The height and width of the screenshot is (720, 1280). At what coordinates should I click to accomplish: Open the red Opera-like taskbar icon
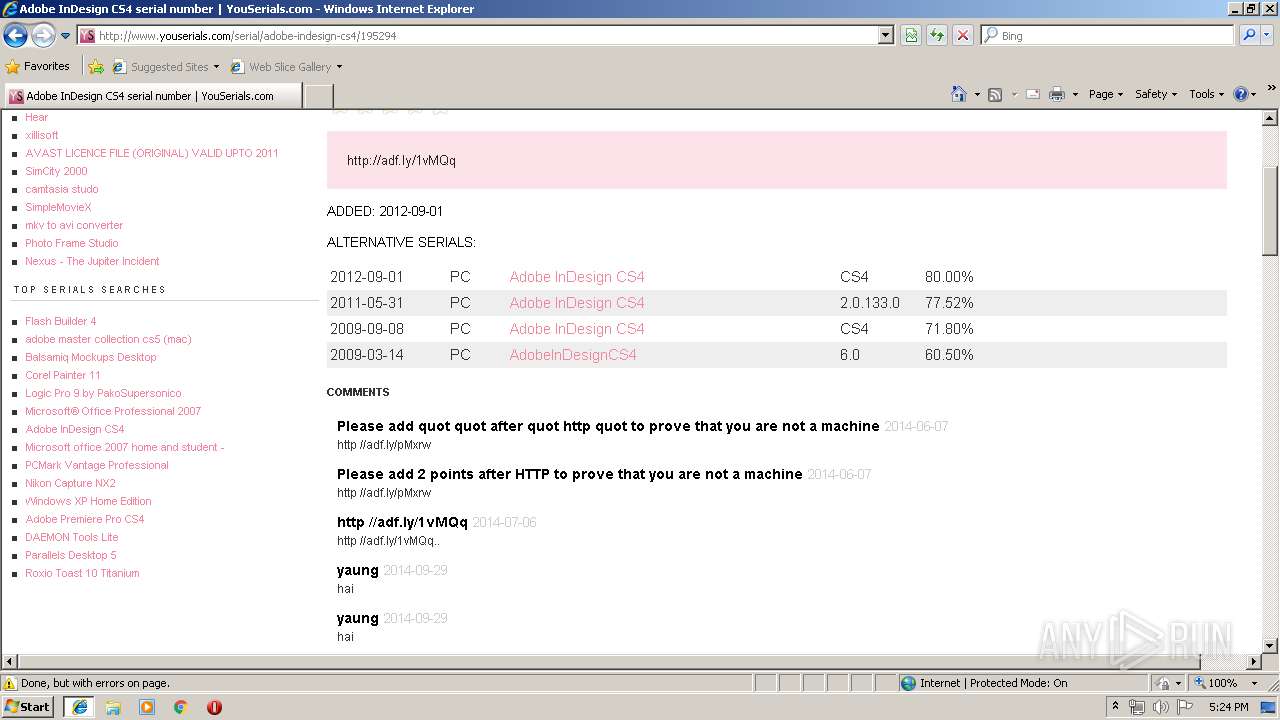[x=214, y=707]
